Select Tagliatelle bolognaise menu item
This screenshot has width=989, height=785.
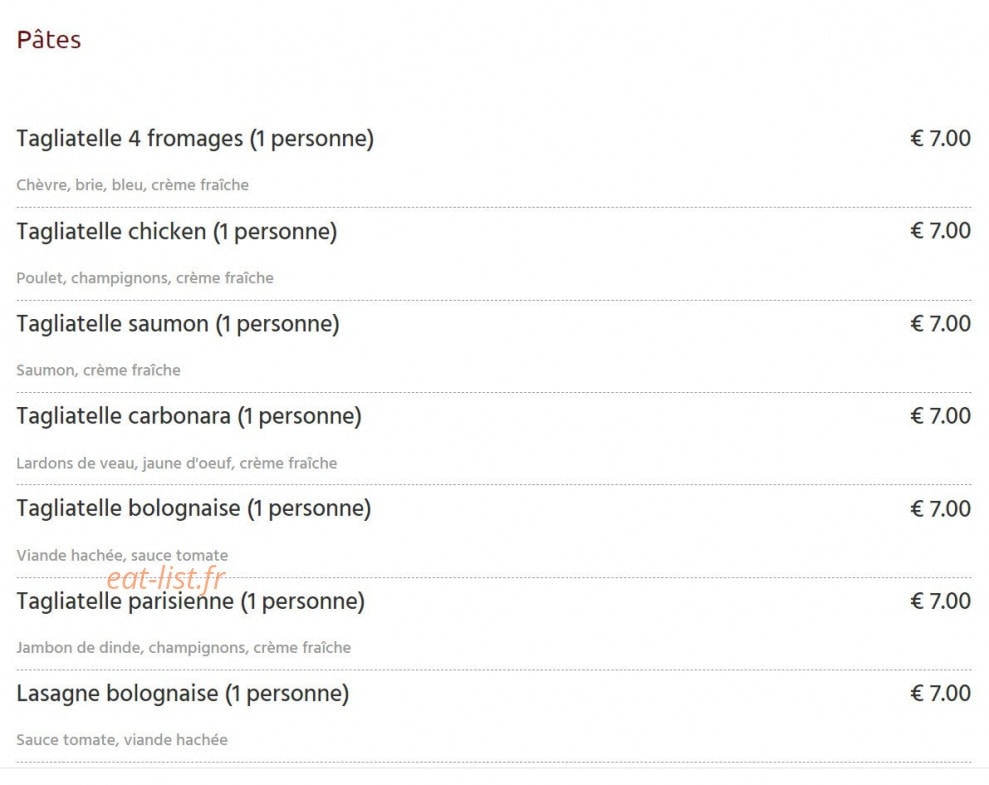click(x=194, y=509)
